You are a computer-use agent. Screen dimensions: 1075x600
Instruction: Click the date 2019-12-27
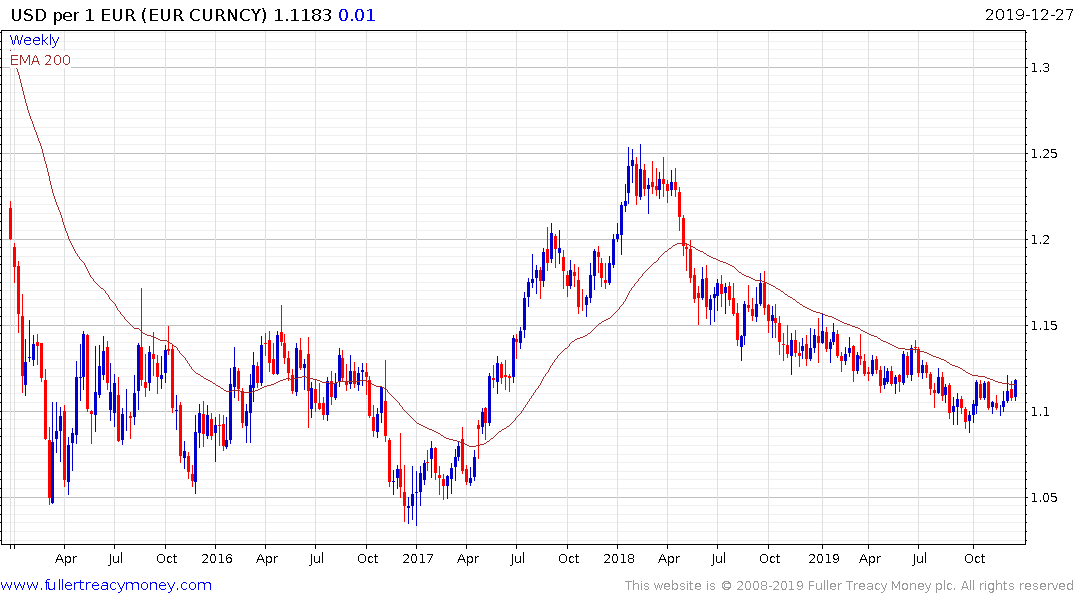[x=1028, y=15]
